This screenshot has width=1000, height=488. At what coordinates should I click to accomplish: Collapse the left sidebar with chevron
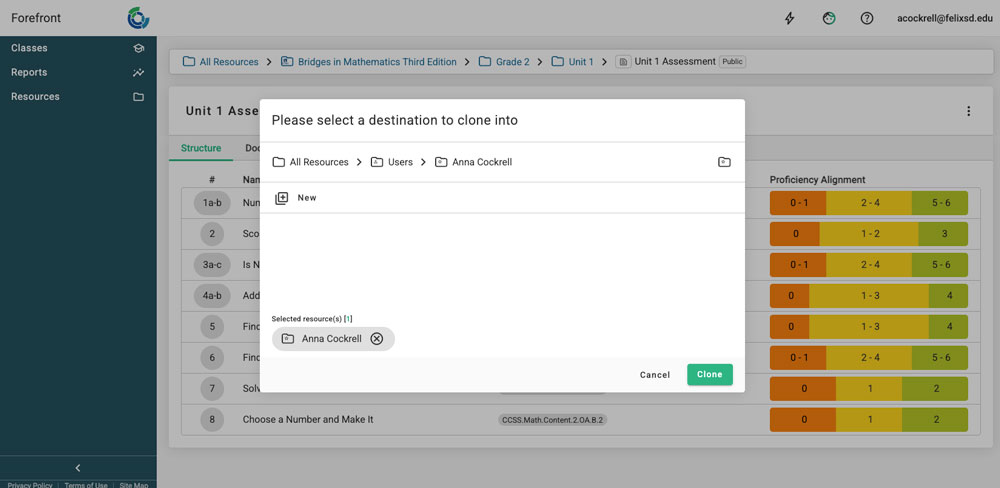[78, 468]
